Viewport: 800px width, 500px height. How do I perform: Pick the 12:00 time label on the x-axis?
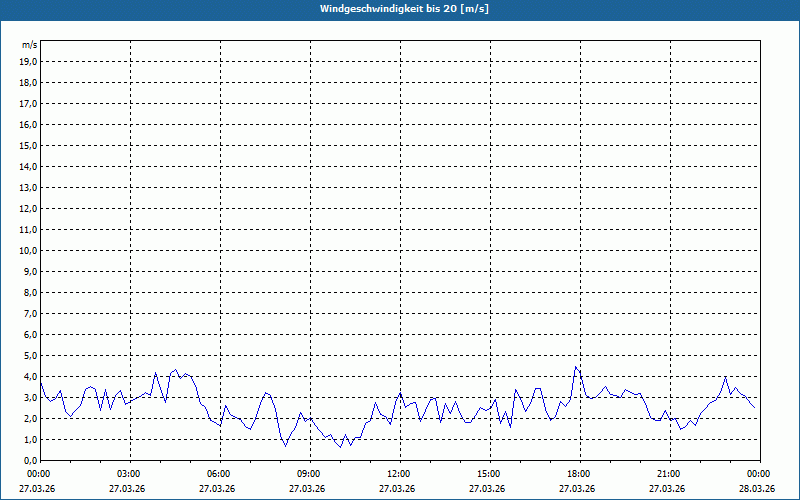pos(398,474)
